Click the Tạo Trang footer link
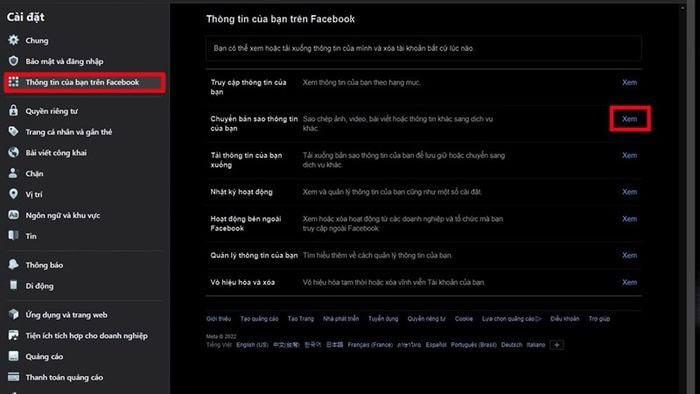 [301, 319]
